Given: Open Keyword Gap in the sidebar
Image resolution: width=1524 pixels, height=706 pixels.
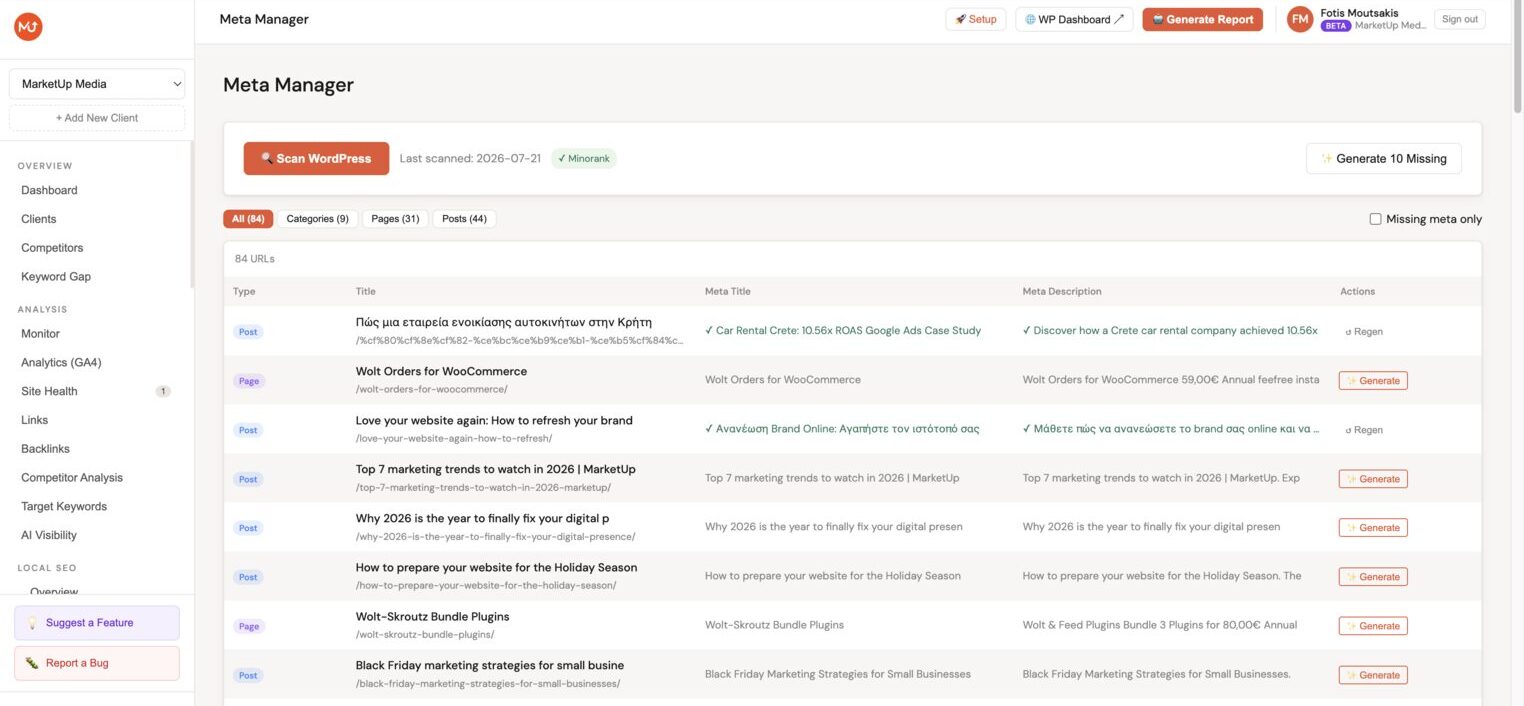Looking at the screenshot, I should (x=56, y=277).
